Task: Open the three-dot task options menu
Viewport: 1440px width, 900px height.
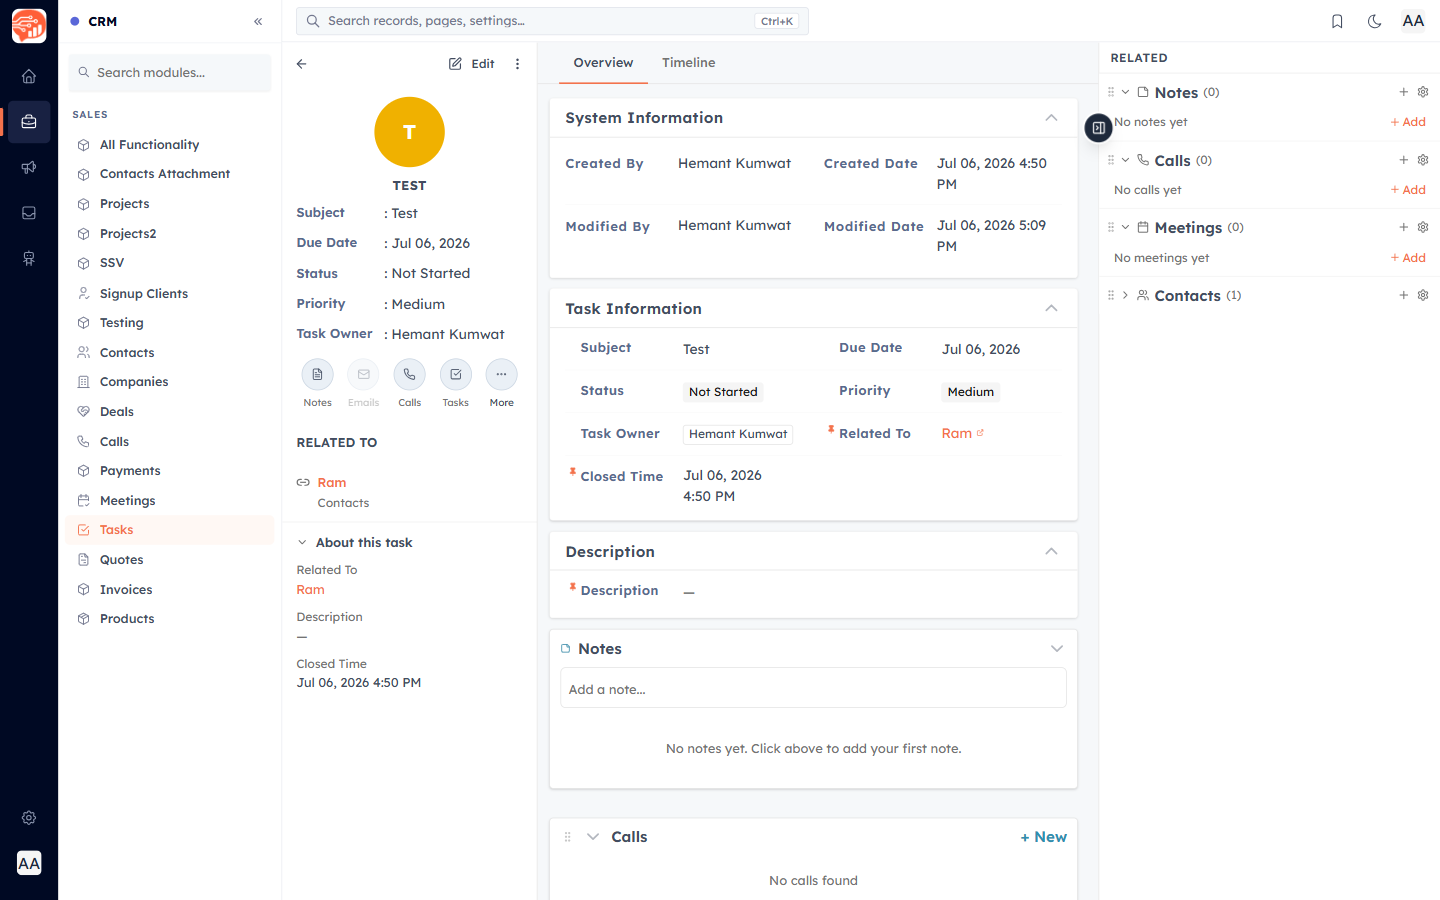Action: (517, 64)
